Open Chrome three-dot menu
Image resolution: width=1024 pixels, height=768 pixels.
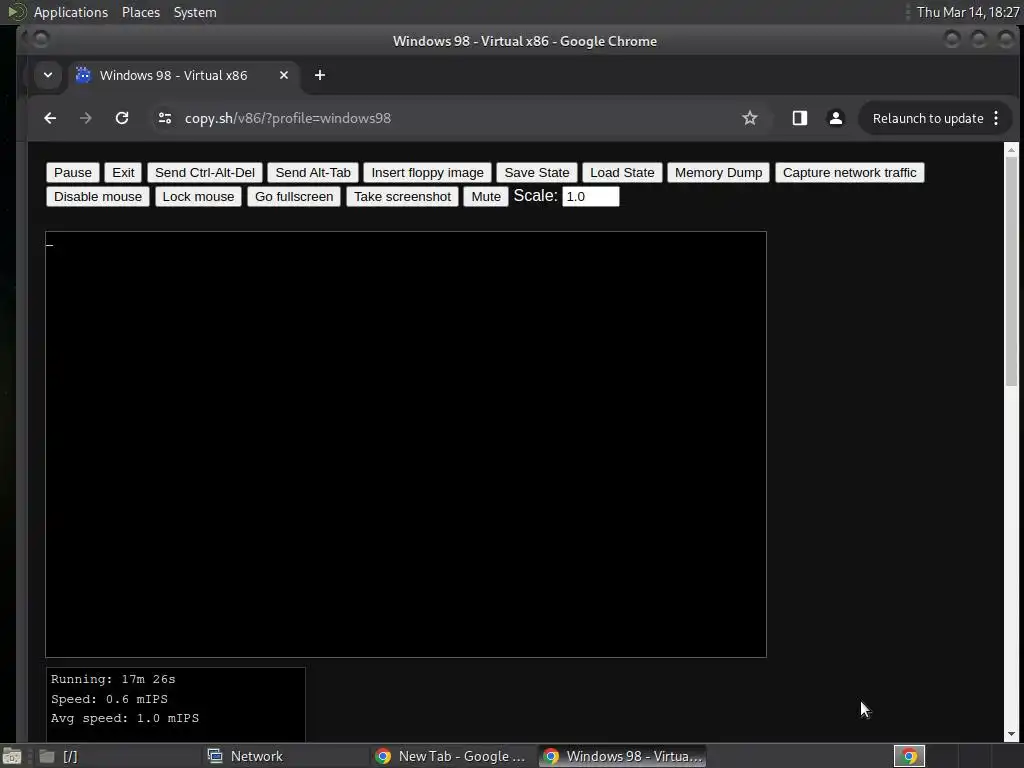pyautogui.click(x=996, y=118)
